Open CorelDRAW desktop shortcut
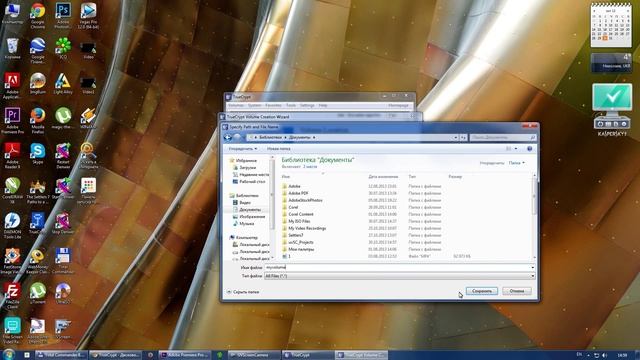This screenshot has height=360, width=640. pyautogui.click(x=12, y=190)
